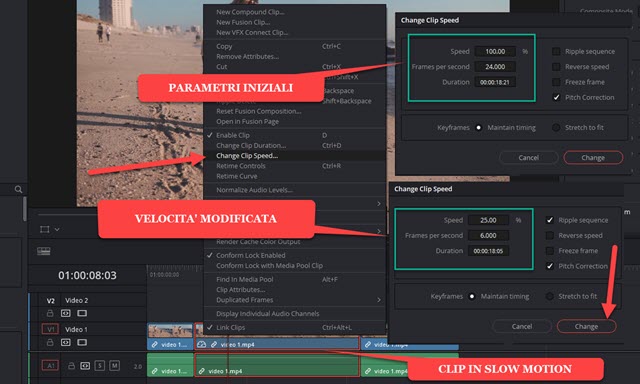Click Change button in the 100% speed dialog
The width and height of the screenshot is (640, 384).
click(x=593, y=158)
